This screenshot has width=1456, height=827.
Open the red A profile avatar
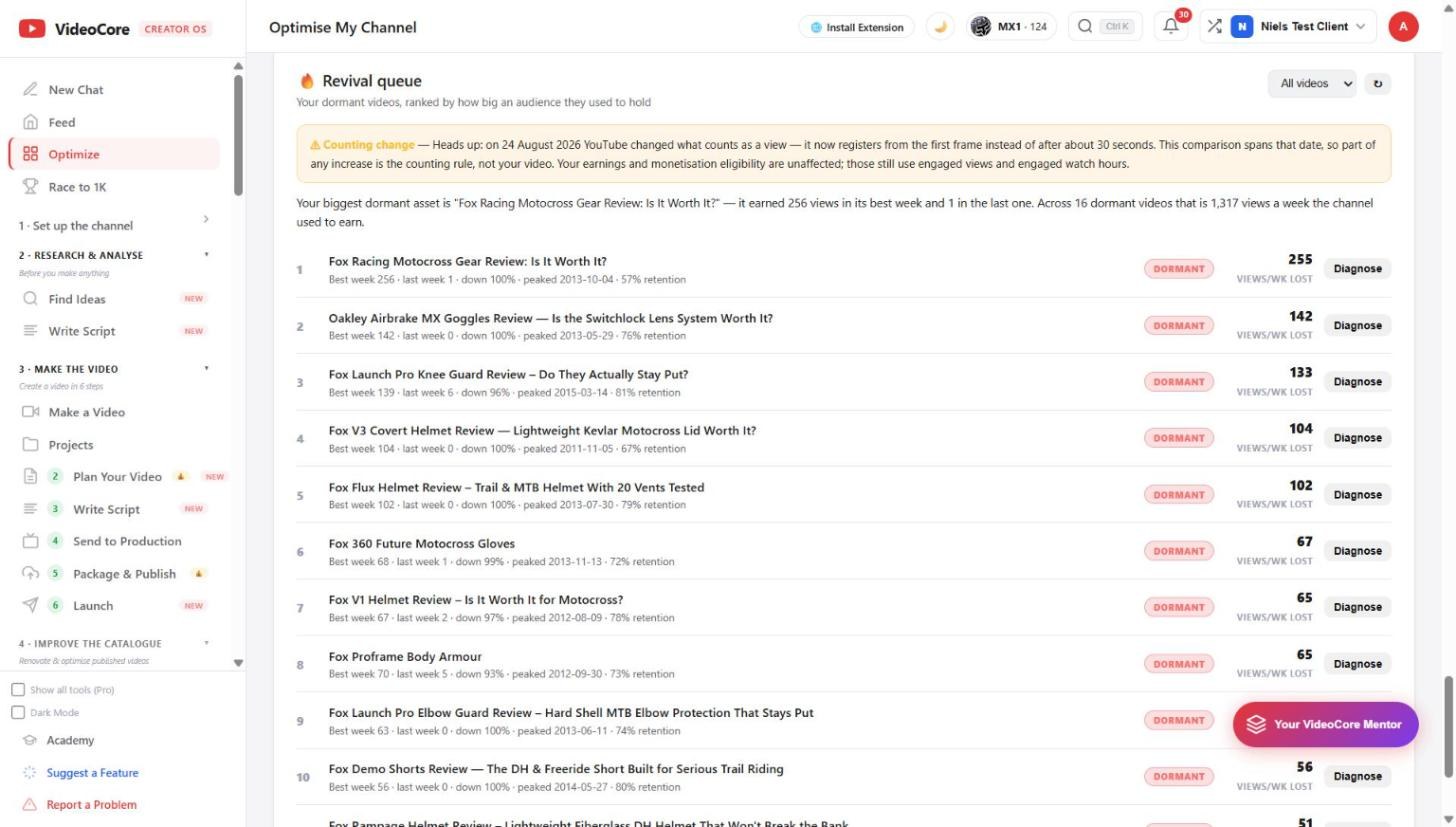(x=1403, y=27)
